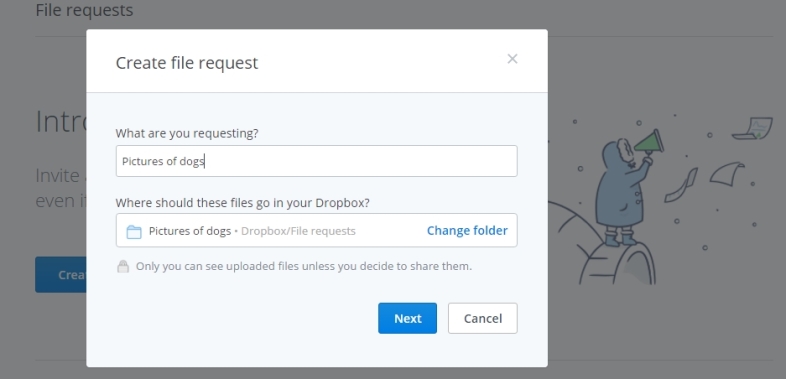Click the 'Dropbox/File requests' path text
The height and width of the screenshot is (379, 786).
298,231
